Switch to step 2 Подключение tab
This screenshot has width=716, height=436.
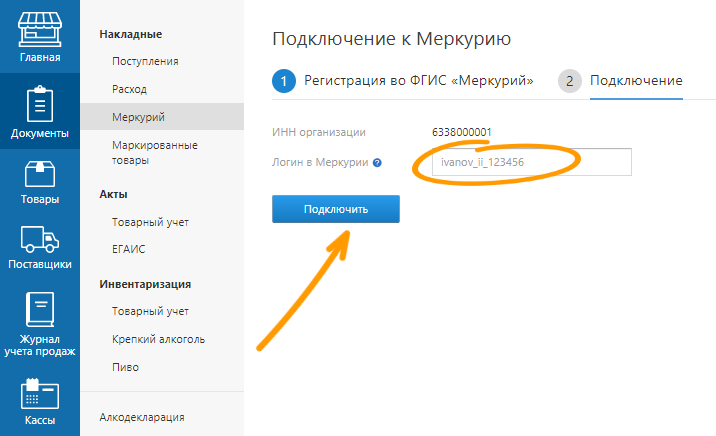pyautogui.click(x=620, y=81)
